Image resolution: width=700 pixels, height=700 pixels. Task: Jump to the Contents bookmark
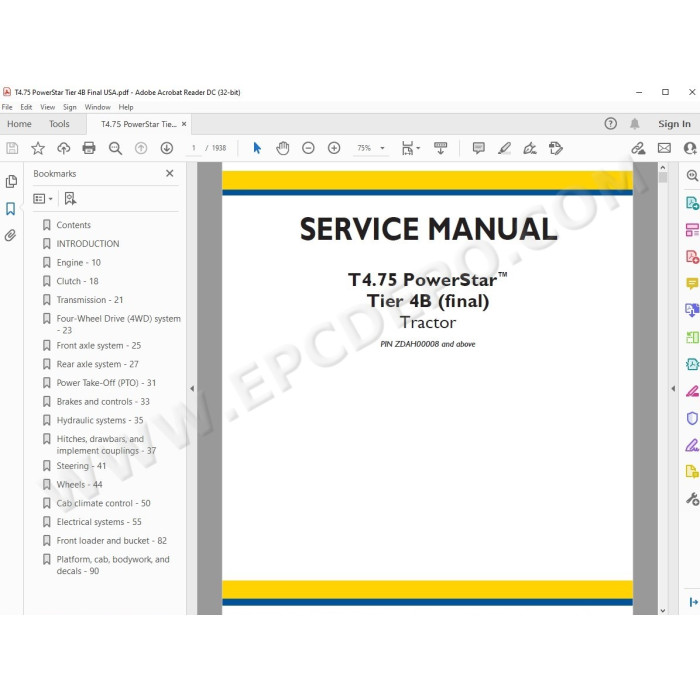[73, 225]
